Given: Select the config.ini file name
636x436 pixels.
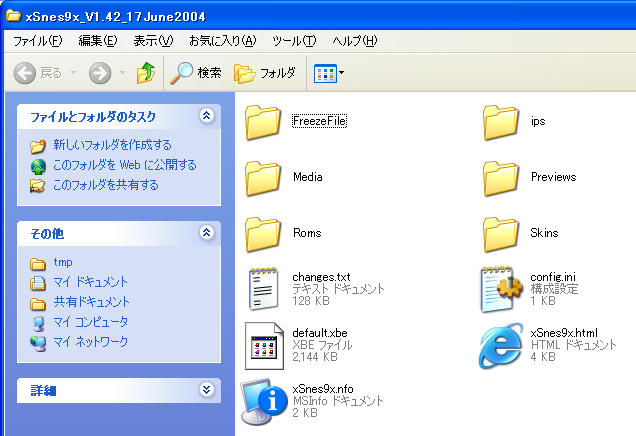Looking at the screenshot, I should pyautogui.click(x=553, y=277).
